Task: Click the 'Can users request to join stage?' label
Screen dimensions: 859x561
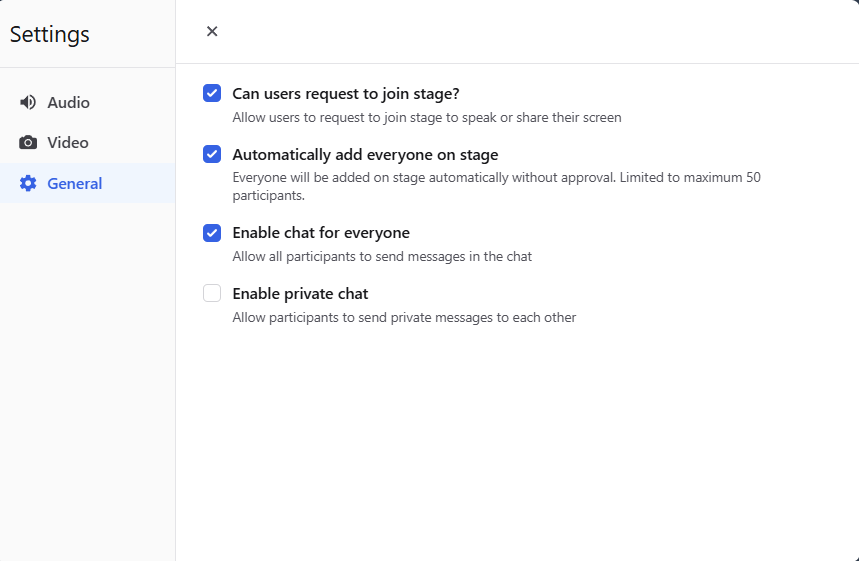Action: [345, 94]
